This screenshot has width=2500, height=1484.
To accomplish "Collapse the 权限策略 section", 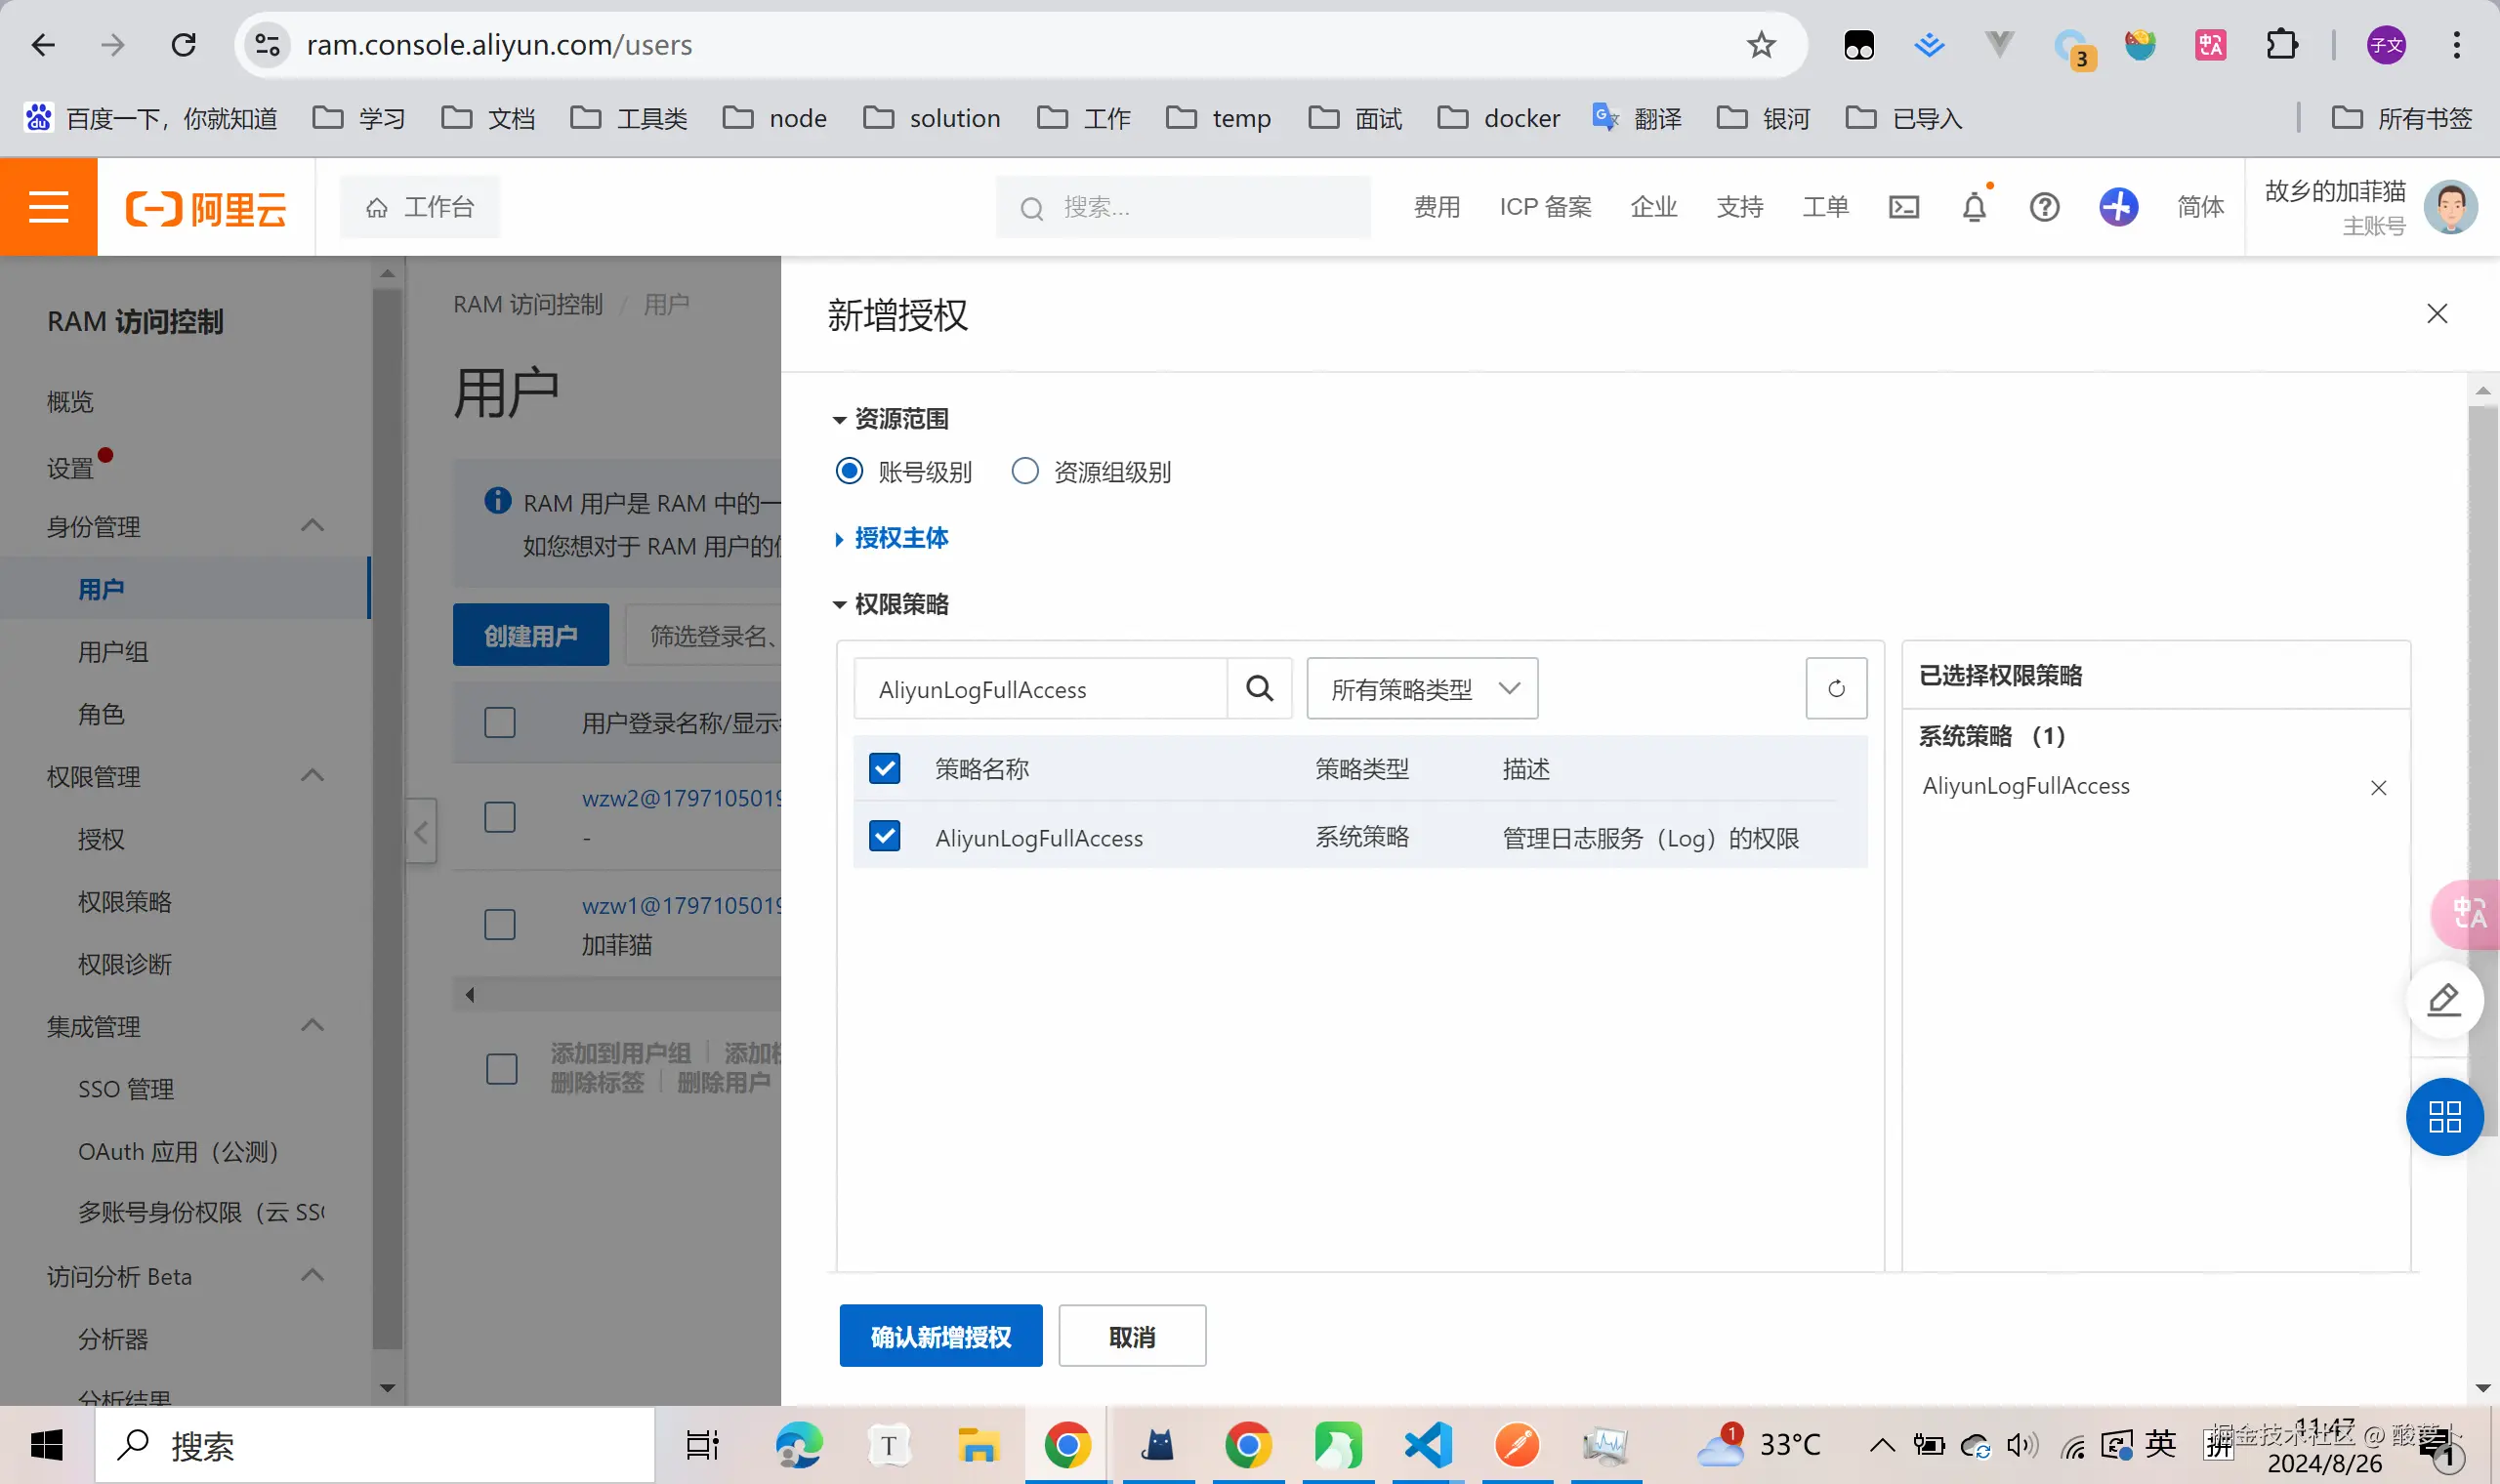I will [900, 604].
